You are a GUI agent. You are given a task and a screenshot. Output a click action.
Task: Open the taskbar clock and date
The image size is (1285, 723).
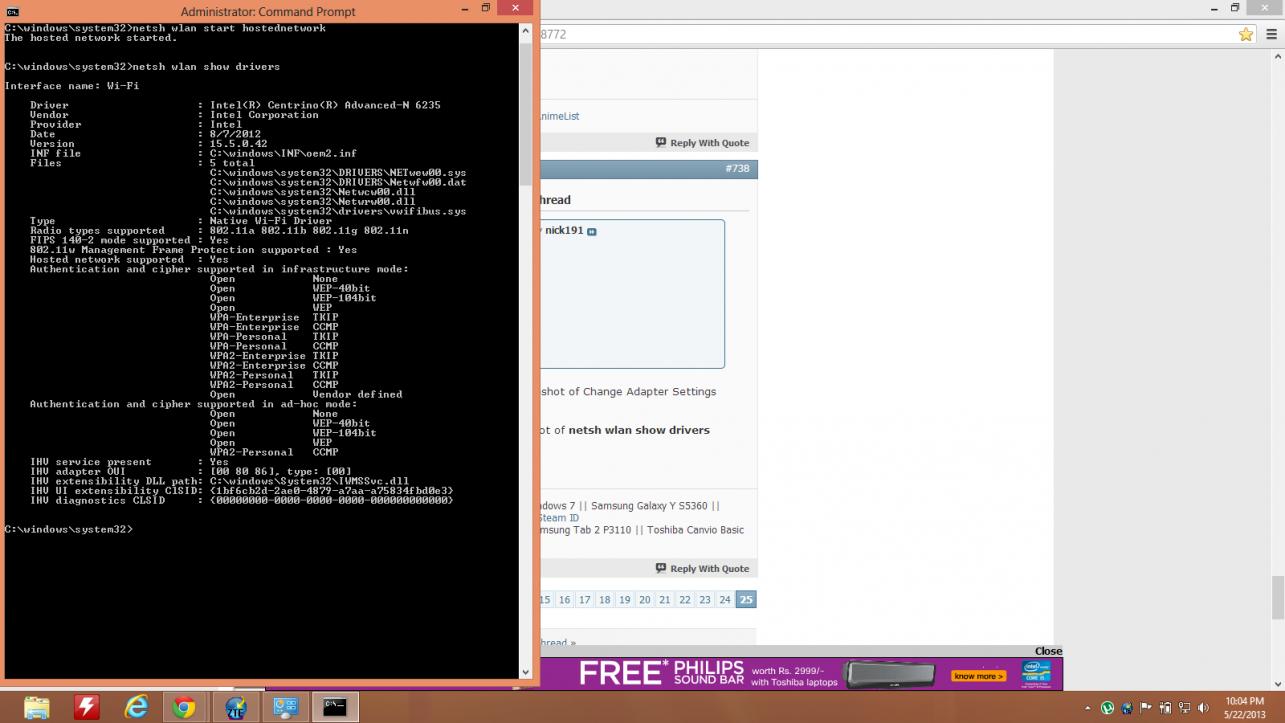point(1244,708)
